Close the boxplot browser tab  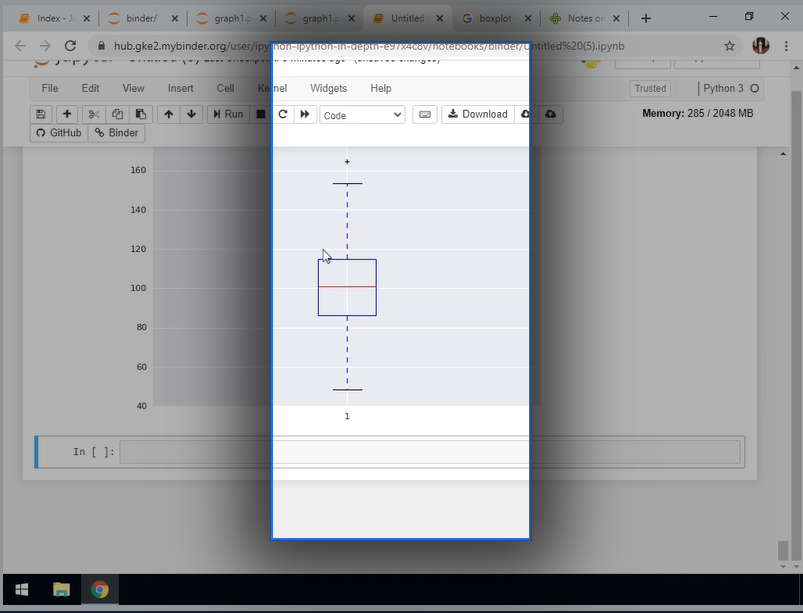pyautogui.click(x=528, y=18)
